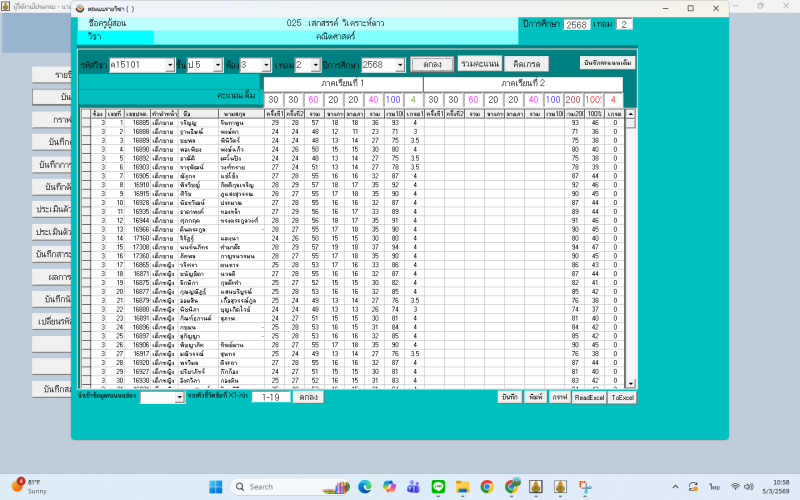Screen dimensions: 800x500
Task: Expand the academic year 2568 dropdown
Action: [399, 64]
